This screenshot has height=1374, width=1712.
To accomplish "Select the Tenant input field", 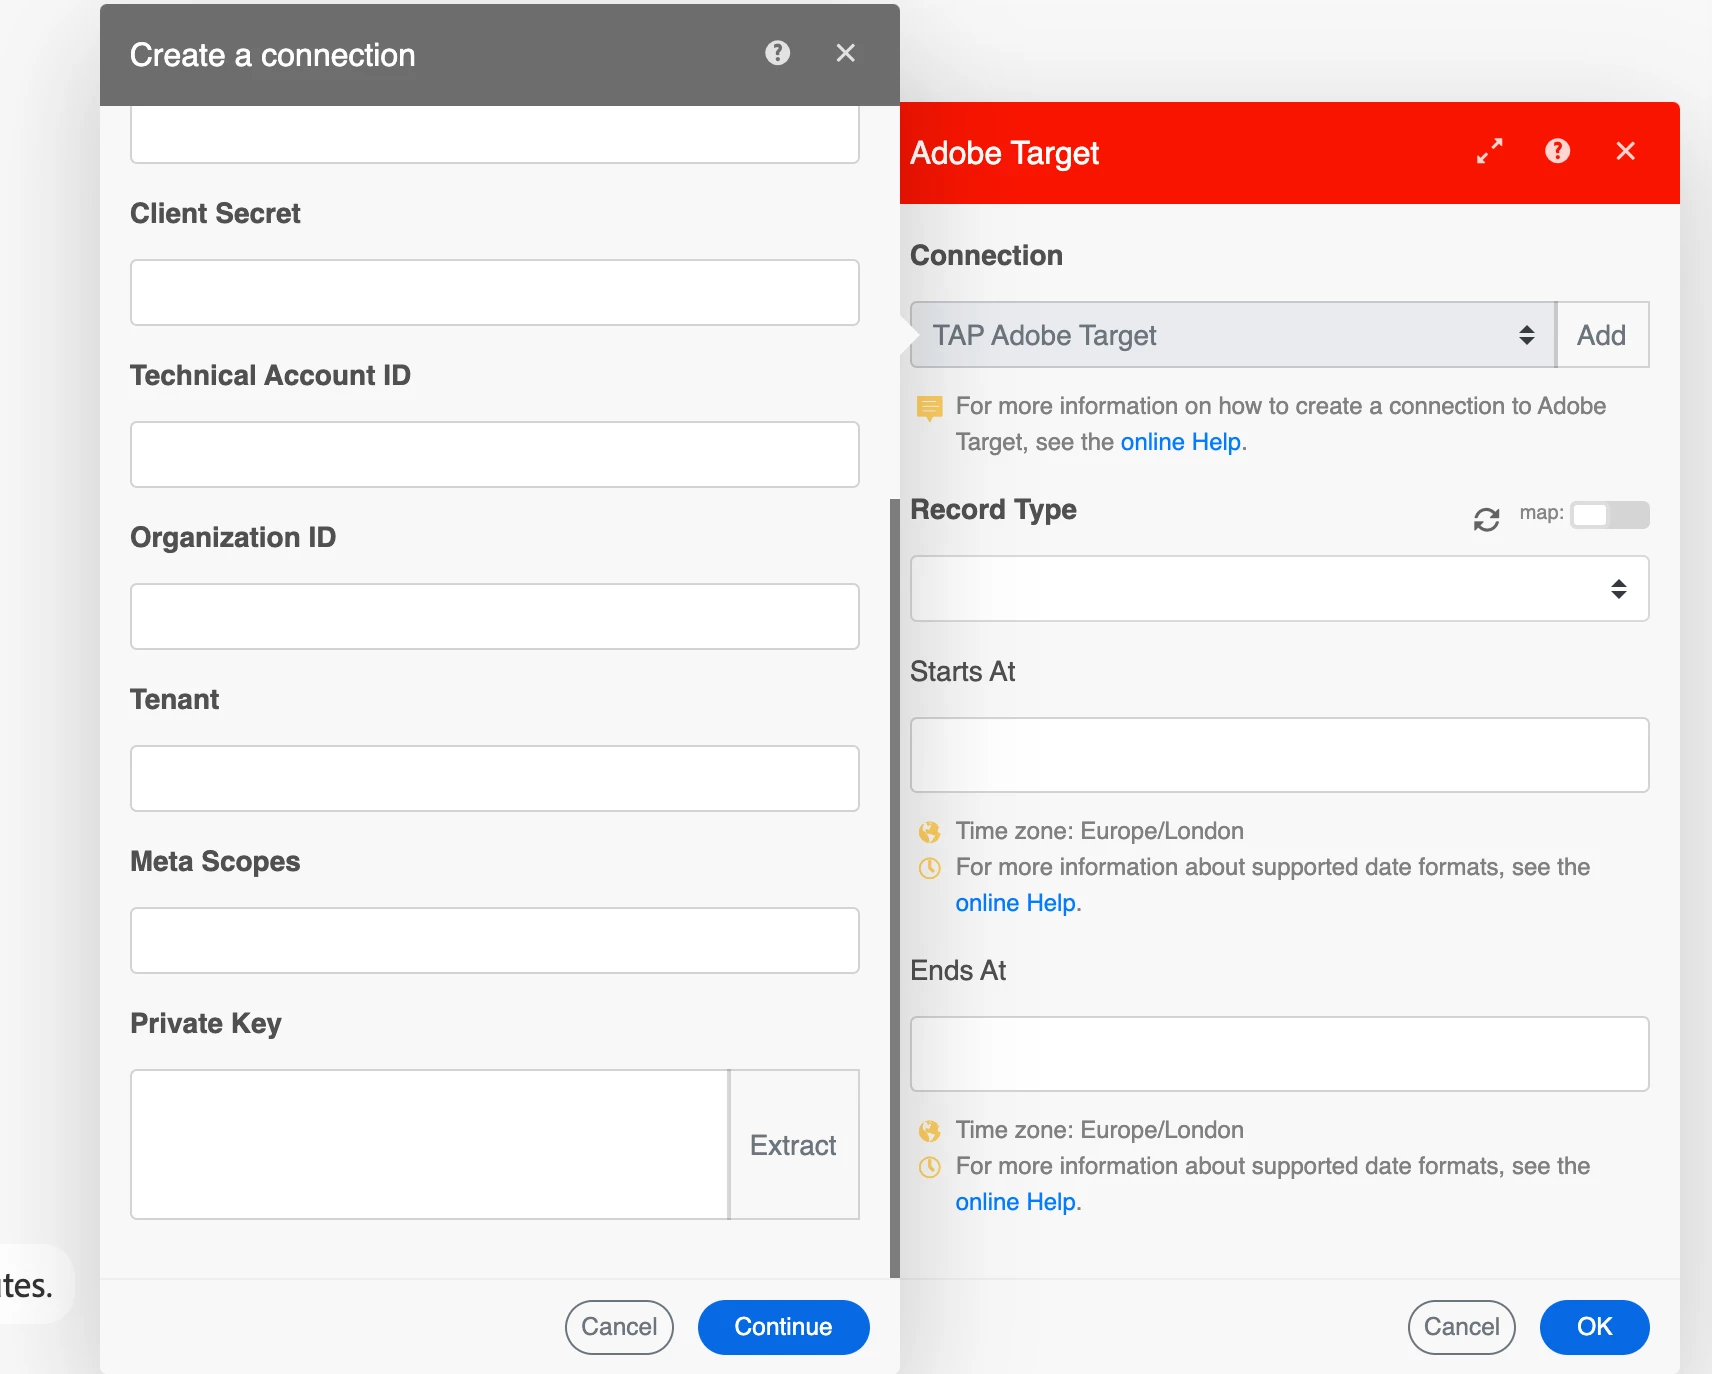I will click(x=495, y=779).
